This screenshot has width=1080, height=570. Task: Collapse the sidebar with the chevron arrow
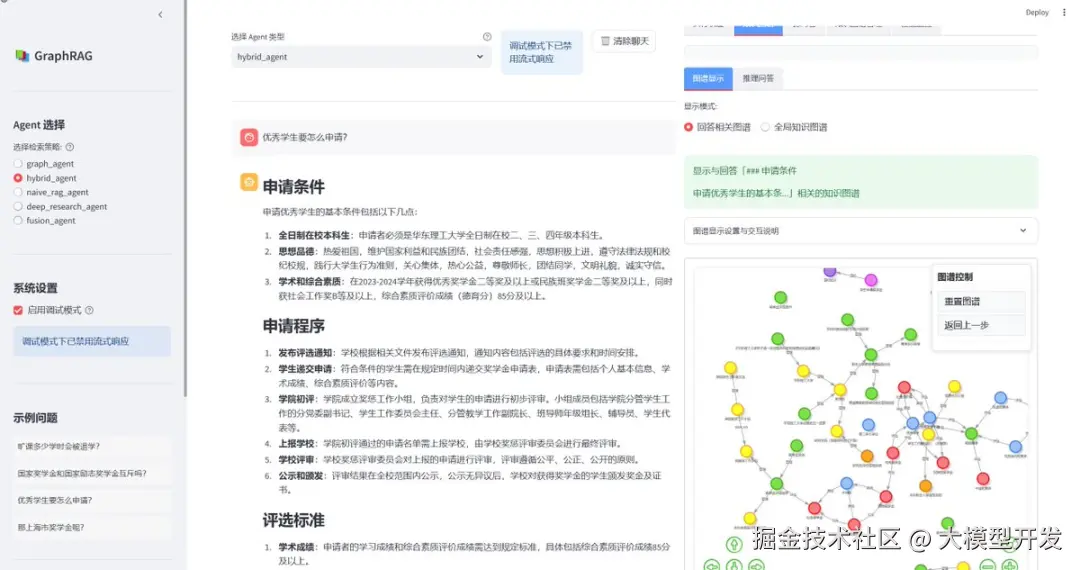pyautogui.click(x=160, y=14)
